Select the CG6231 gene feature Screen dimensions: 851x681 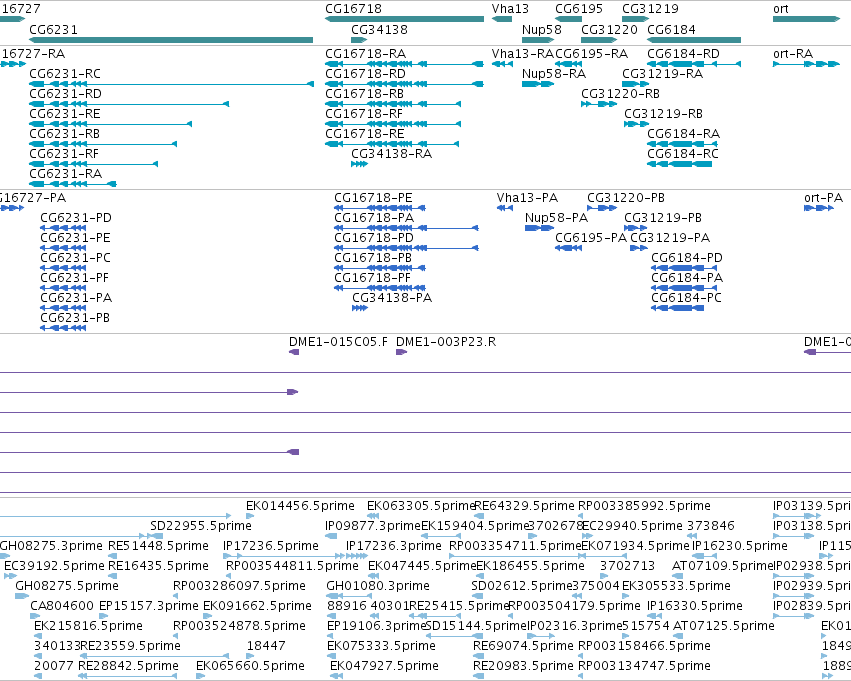pyautogui.click(x=171, y=40)
